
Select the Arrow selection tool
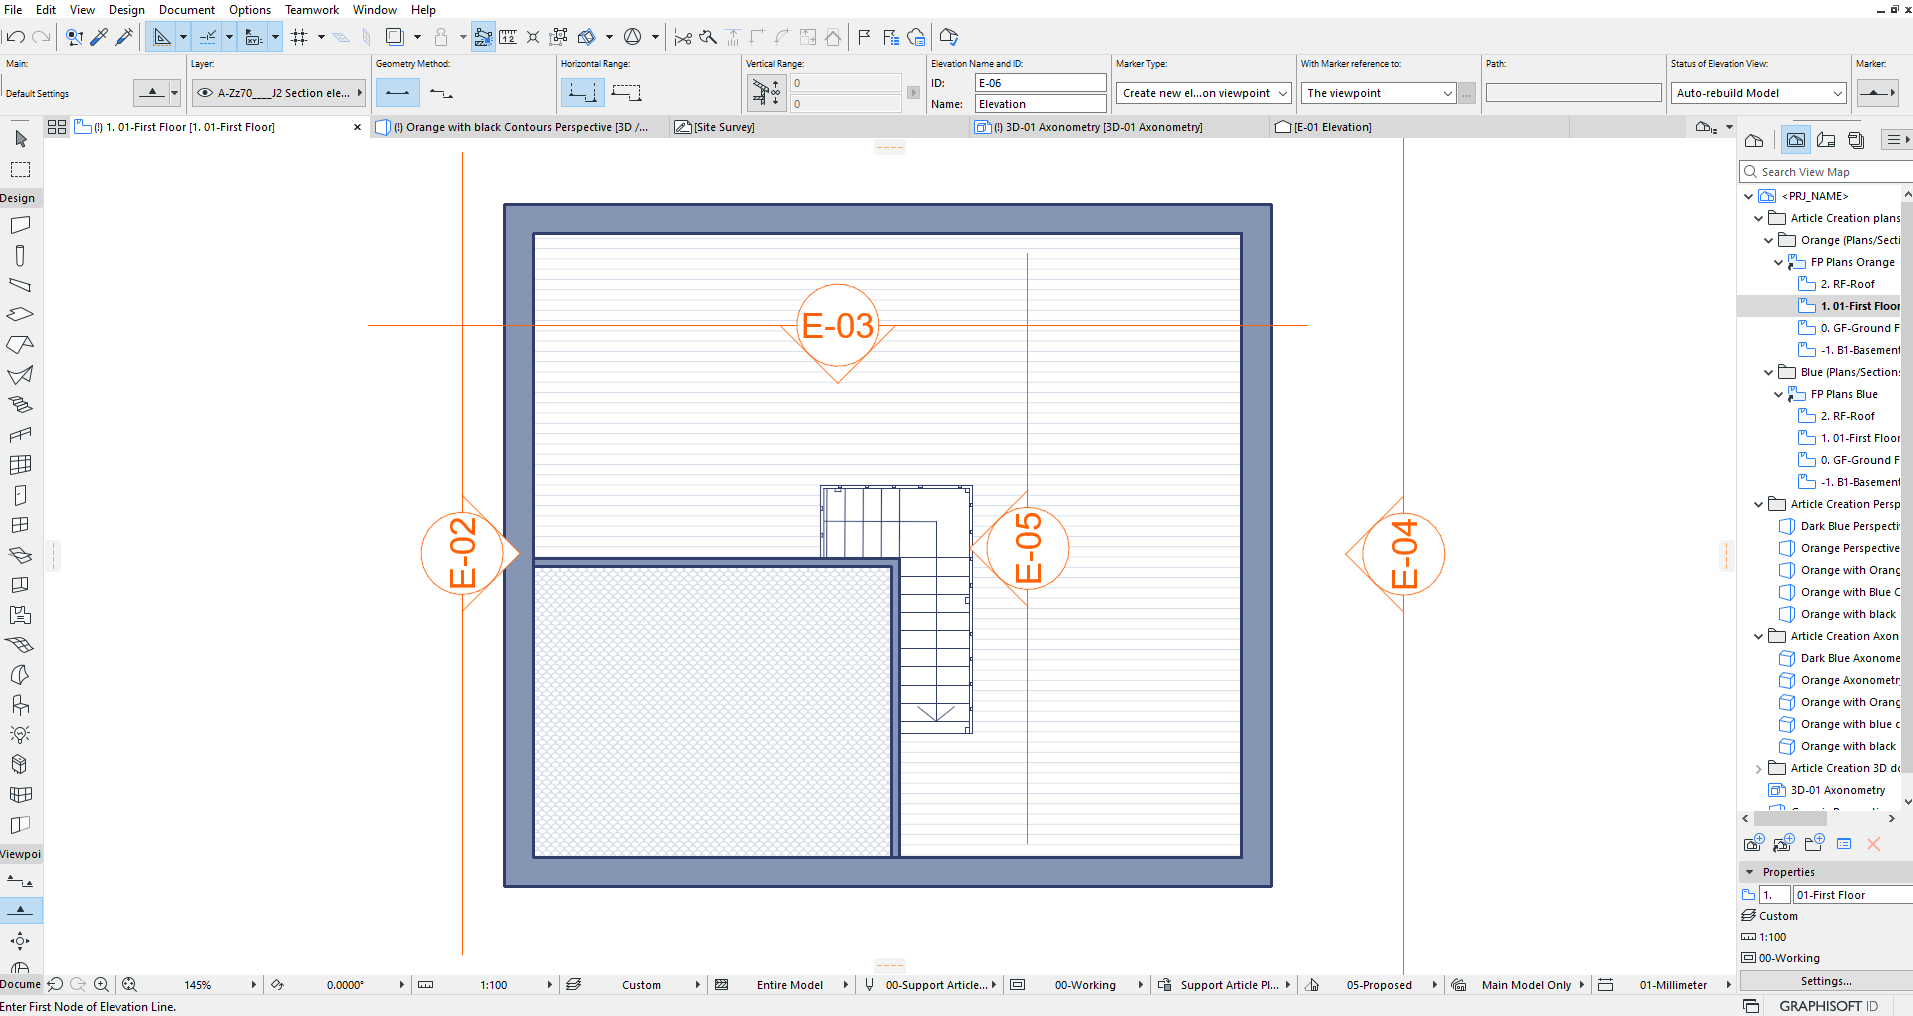[20, 139]
